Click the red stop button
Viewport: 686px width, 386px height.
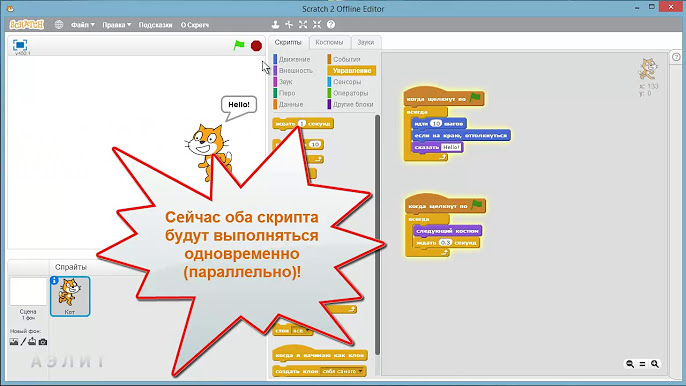(x=256, y=46)
